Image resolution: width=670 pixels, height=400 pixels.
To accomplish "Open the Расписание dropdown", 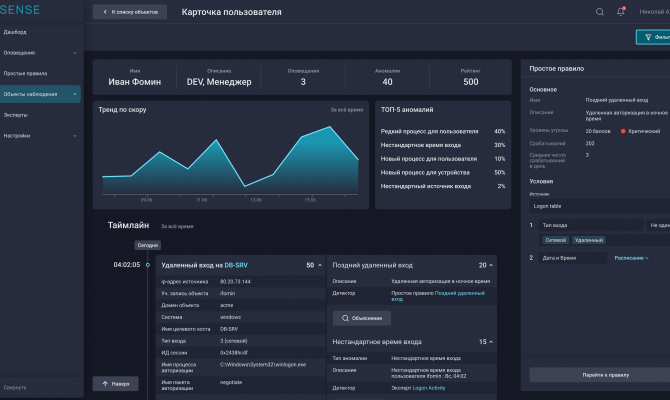I will pos(632,258).
